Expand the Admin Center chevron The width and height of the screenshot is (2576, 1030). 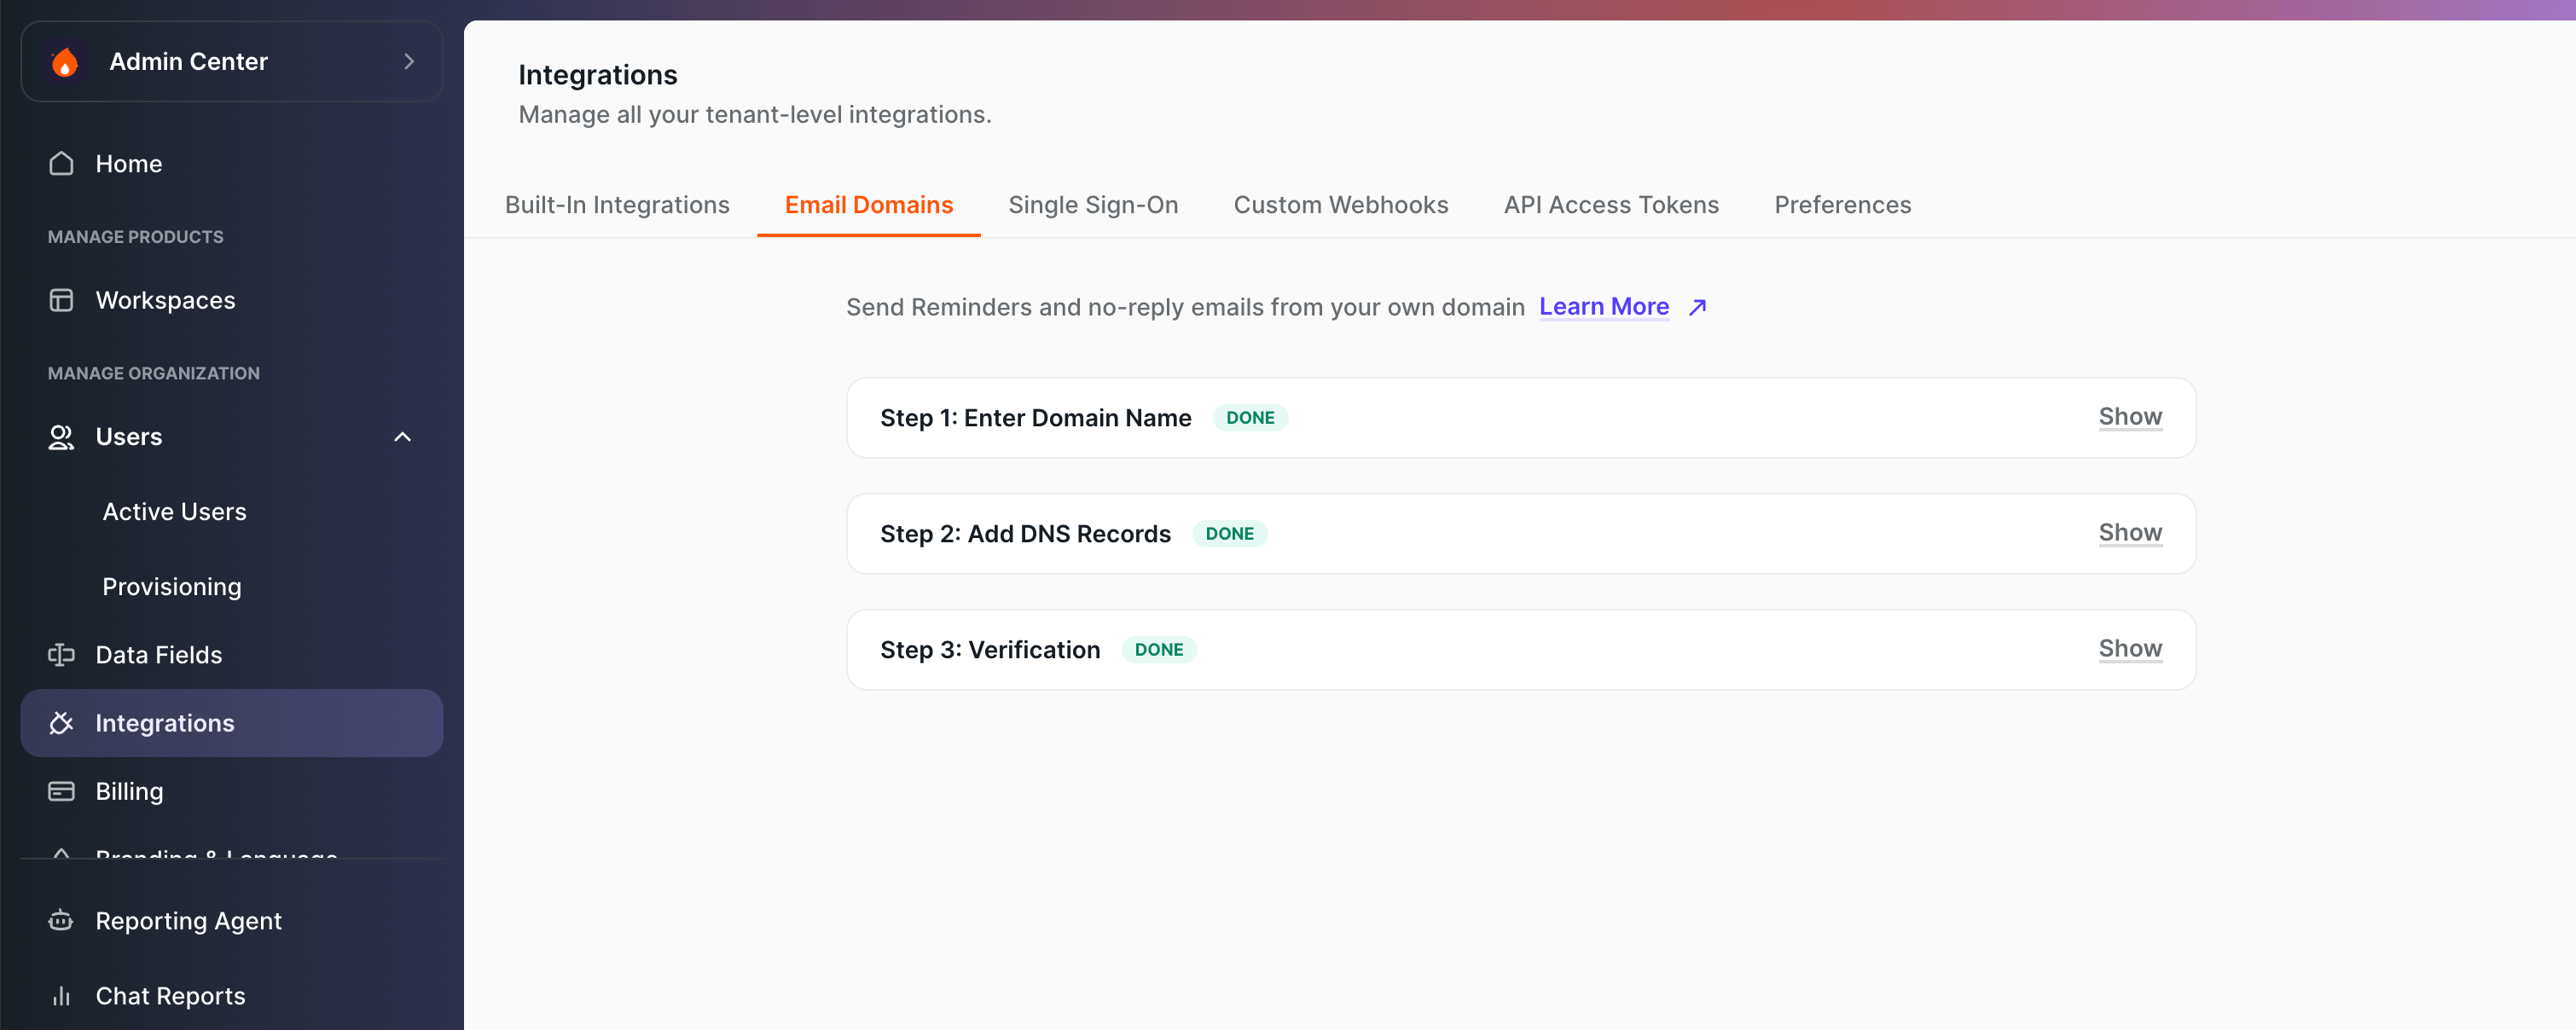[x=408, y=61]
